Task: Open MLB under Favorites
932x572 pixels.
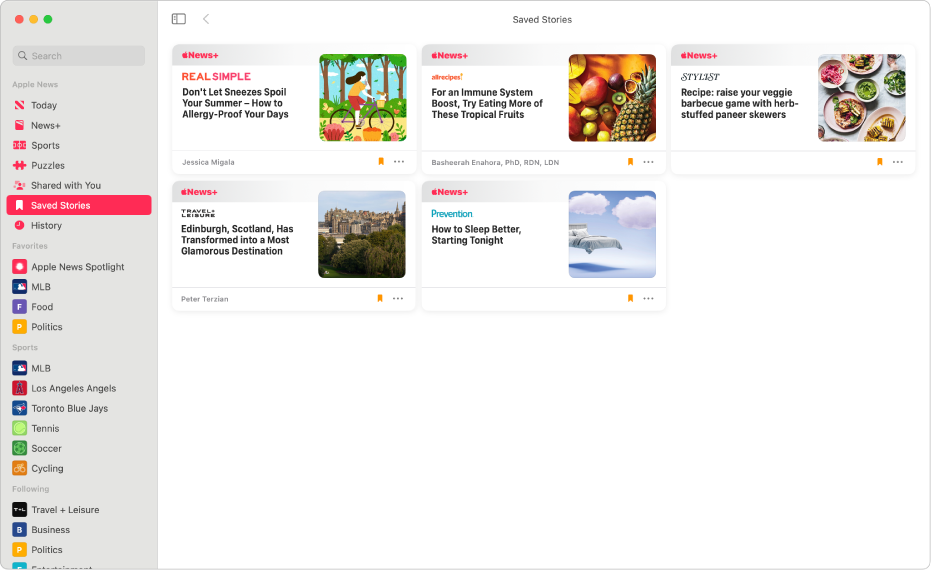Action: 78,287
